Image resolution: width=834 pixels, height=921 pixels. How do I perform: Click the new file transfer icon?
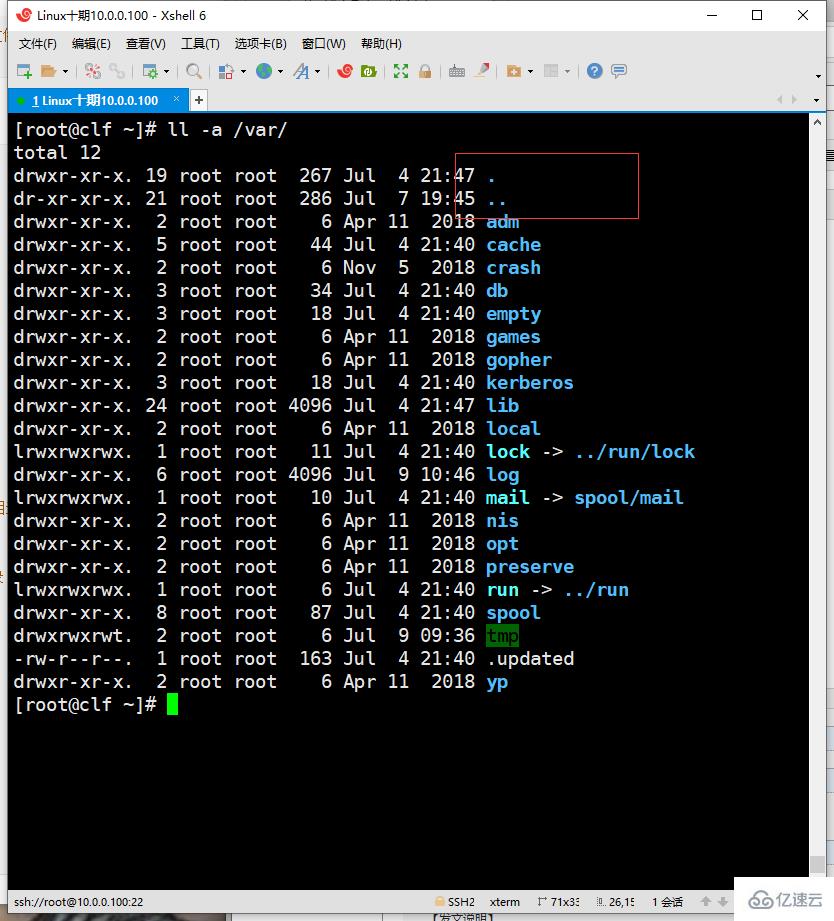pyautogui.click(x=513, y=70)
